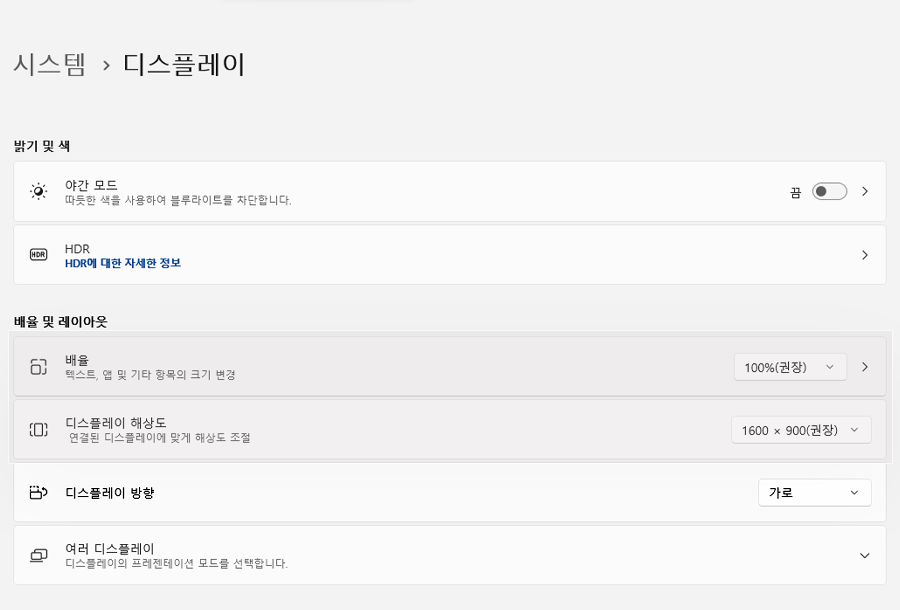Expand the 여러 디스플레이 section

click(x=866, y=555)
